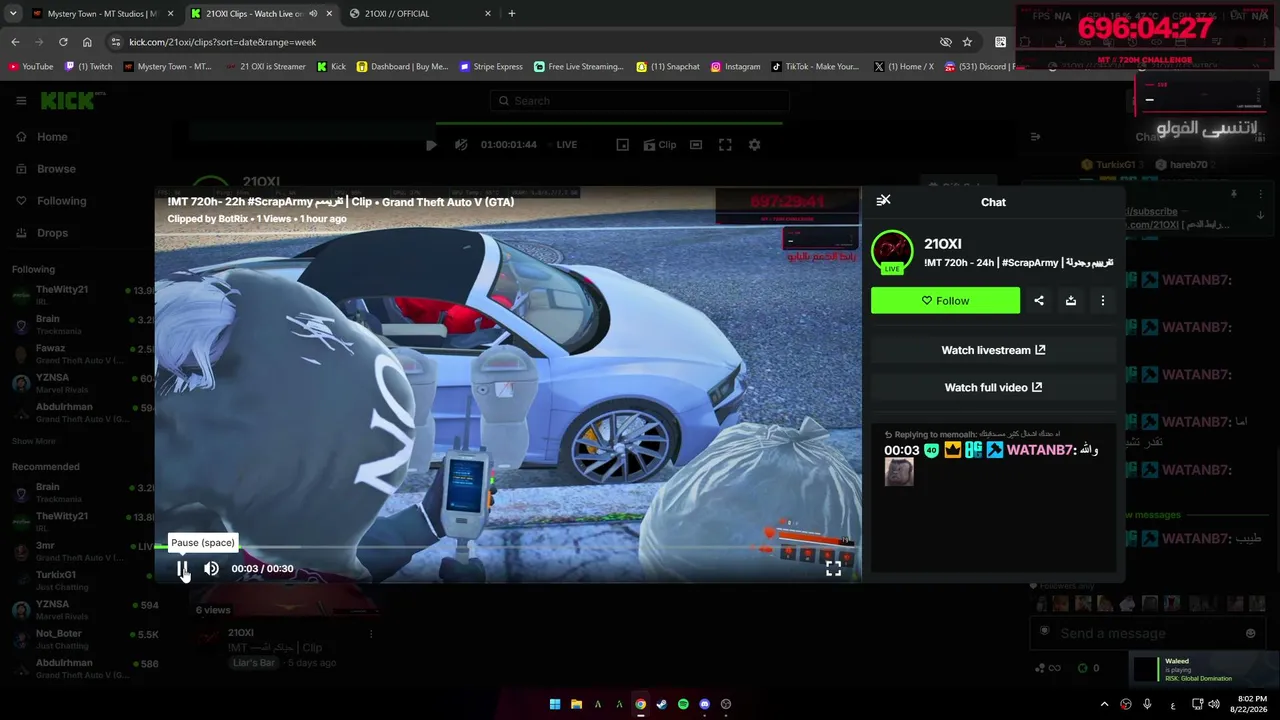Screen dimensions: 1280x720
Task: Open Google Chrome from taskbar
Action: pyautogui.click(x=641, y=704)
